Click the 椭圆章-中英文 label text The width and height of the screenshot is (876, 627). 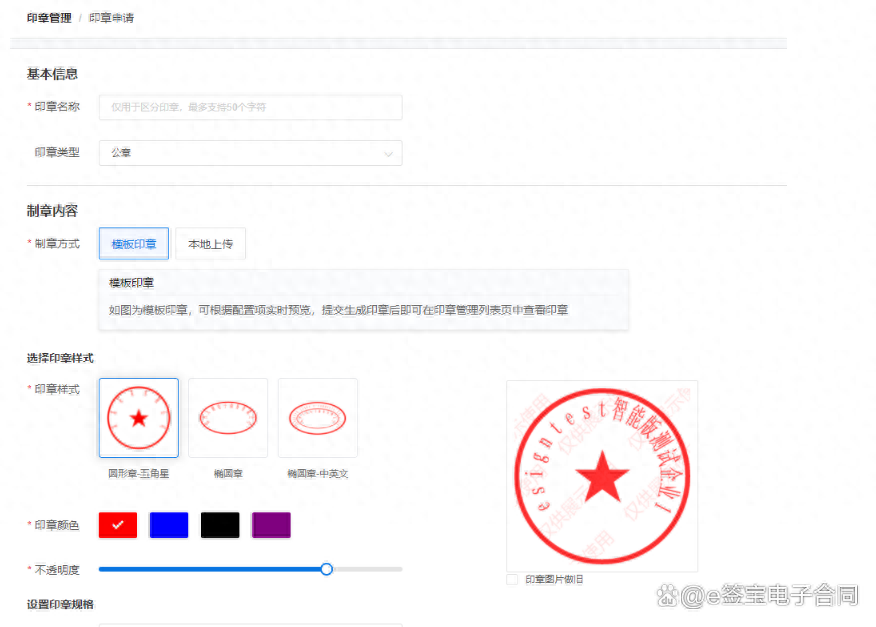click(x=317, y=473)
